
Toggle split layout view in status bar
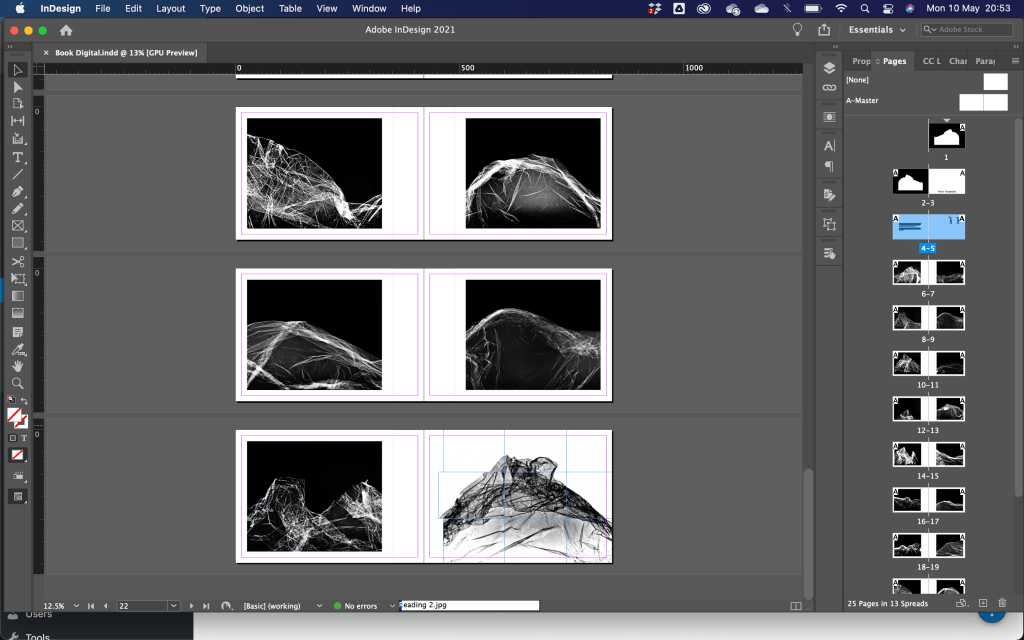(796, 606)
